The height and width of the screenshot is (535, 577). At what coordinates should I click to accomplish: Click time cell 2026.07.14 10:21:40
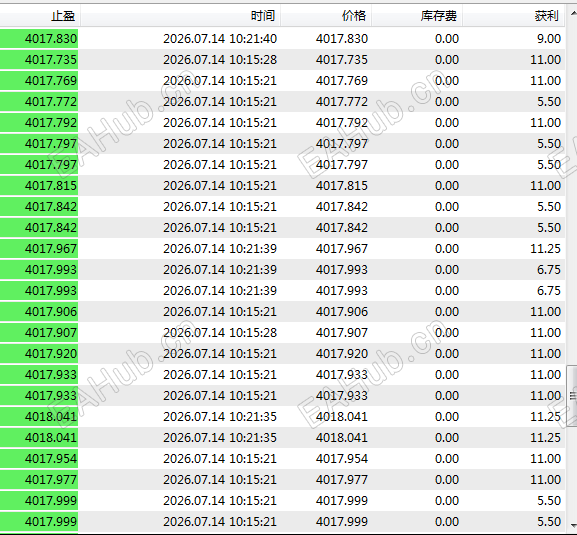(220, 39)
